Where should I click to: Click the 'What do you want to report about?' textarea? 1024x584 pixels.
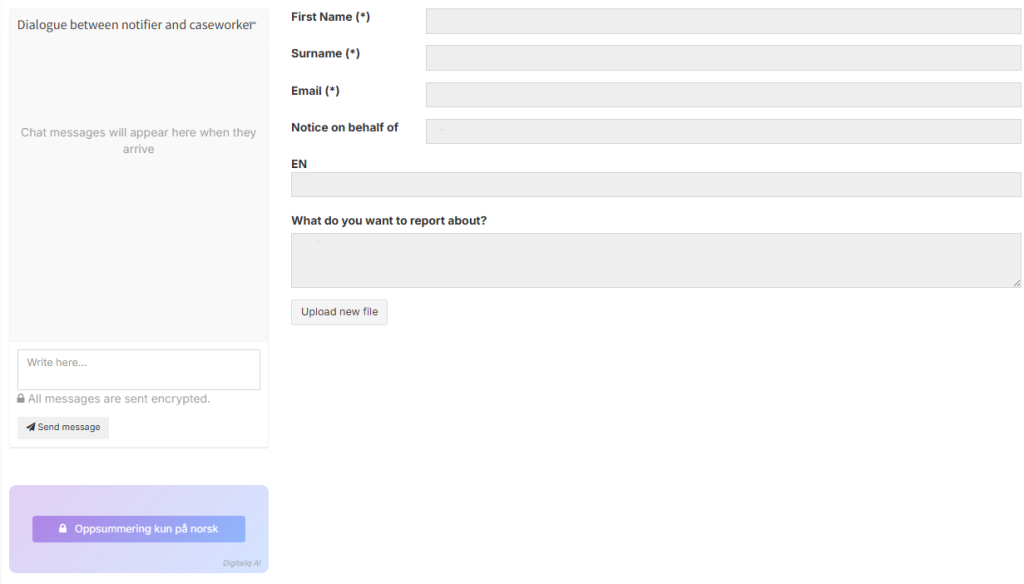click(655, 260)
